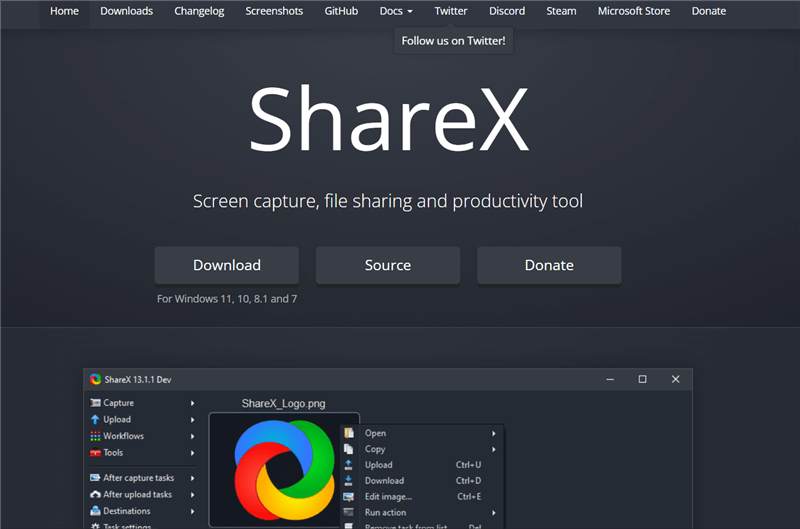Click the Download arrow icon in the context menu
The width and height of the screenshot is (800, 529).
click(348, 481)
